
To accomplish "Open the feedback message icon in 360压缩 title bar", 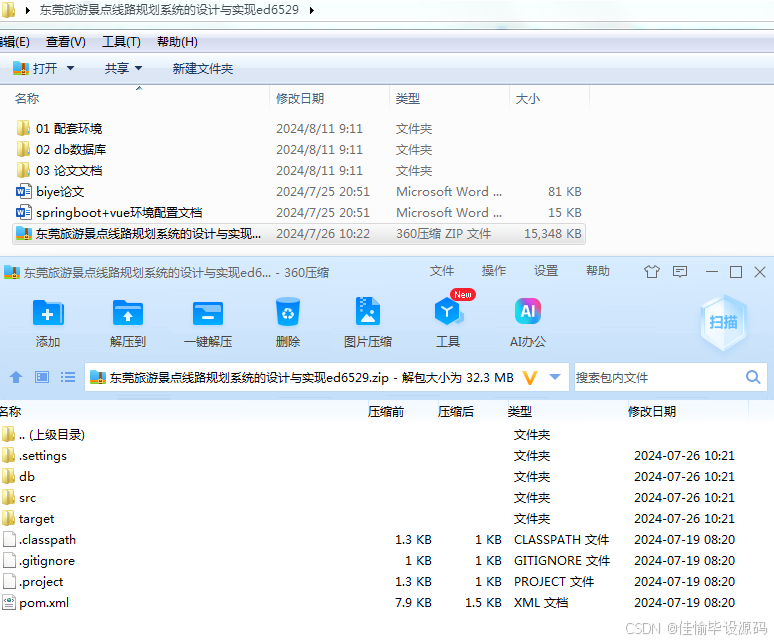I will coord(680,271).
